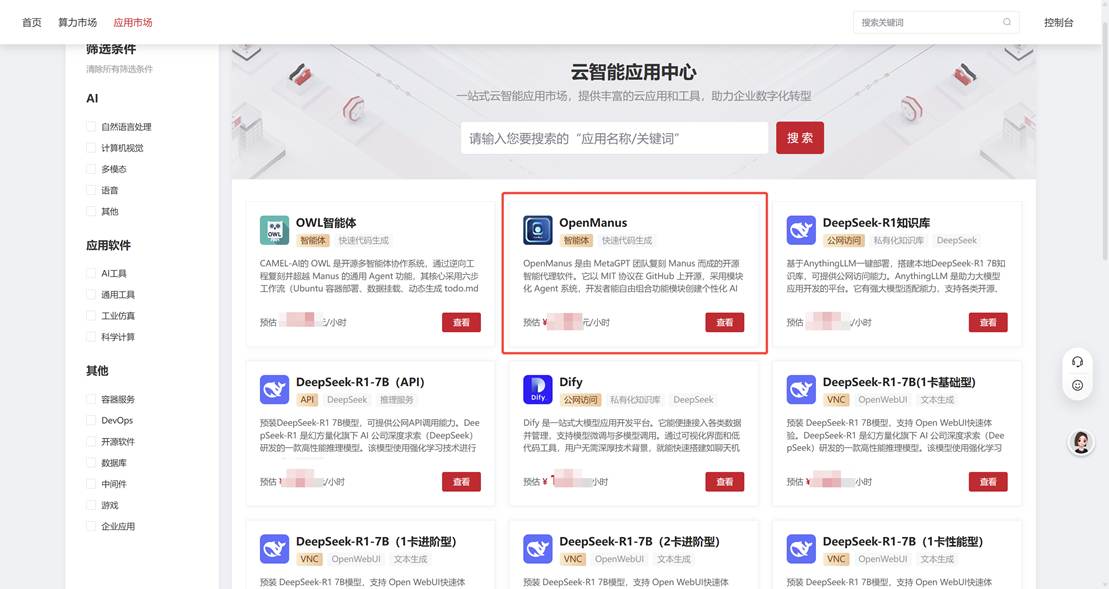This screenshot has width=1109, height=589.
Task: Click the OWL智能体 card title
Action: tap(325, 223)
